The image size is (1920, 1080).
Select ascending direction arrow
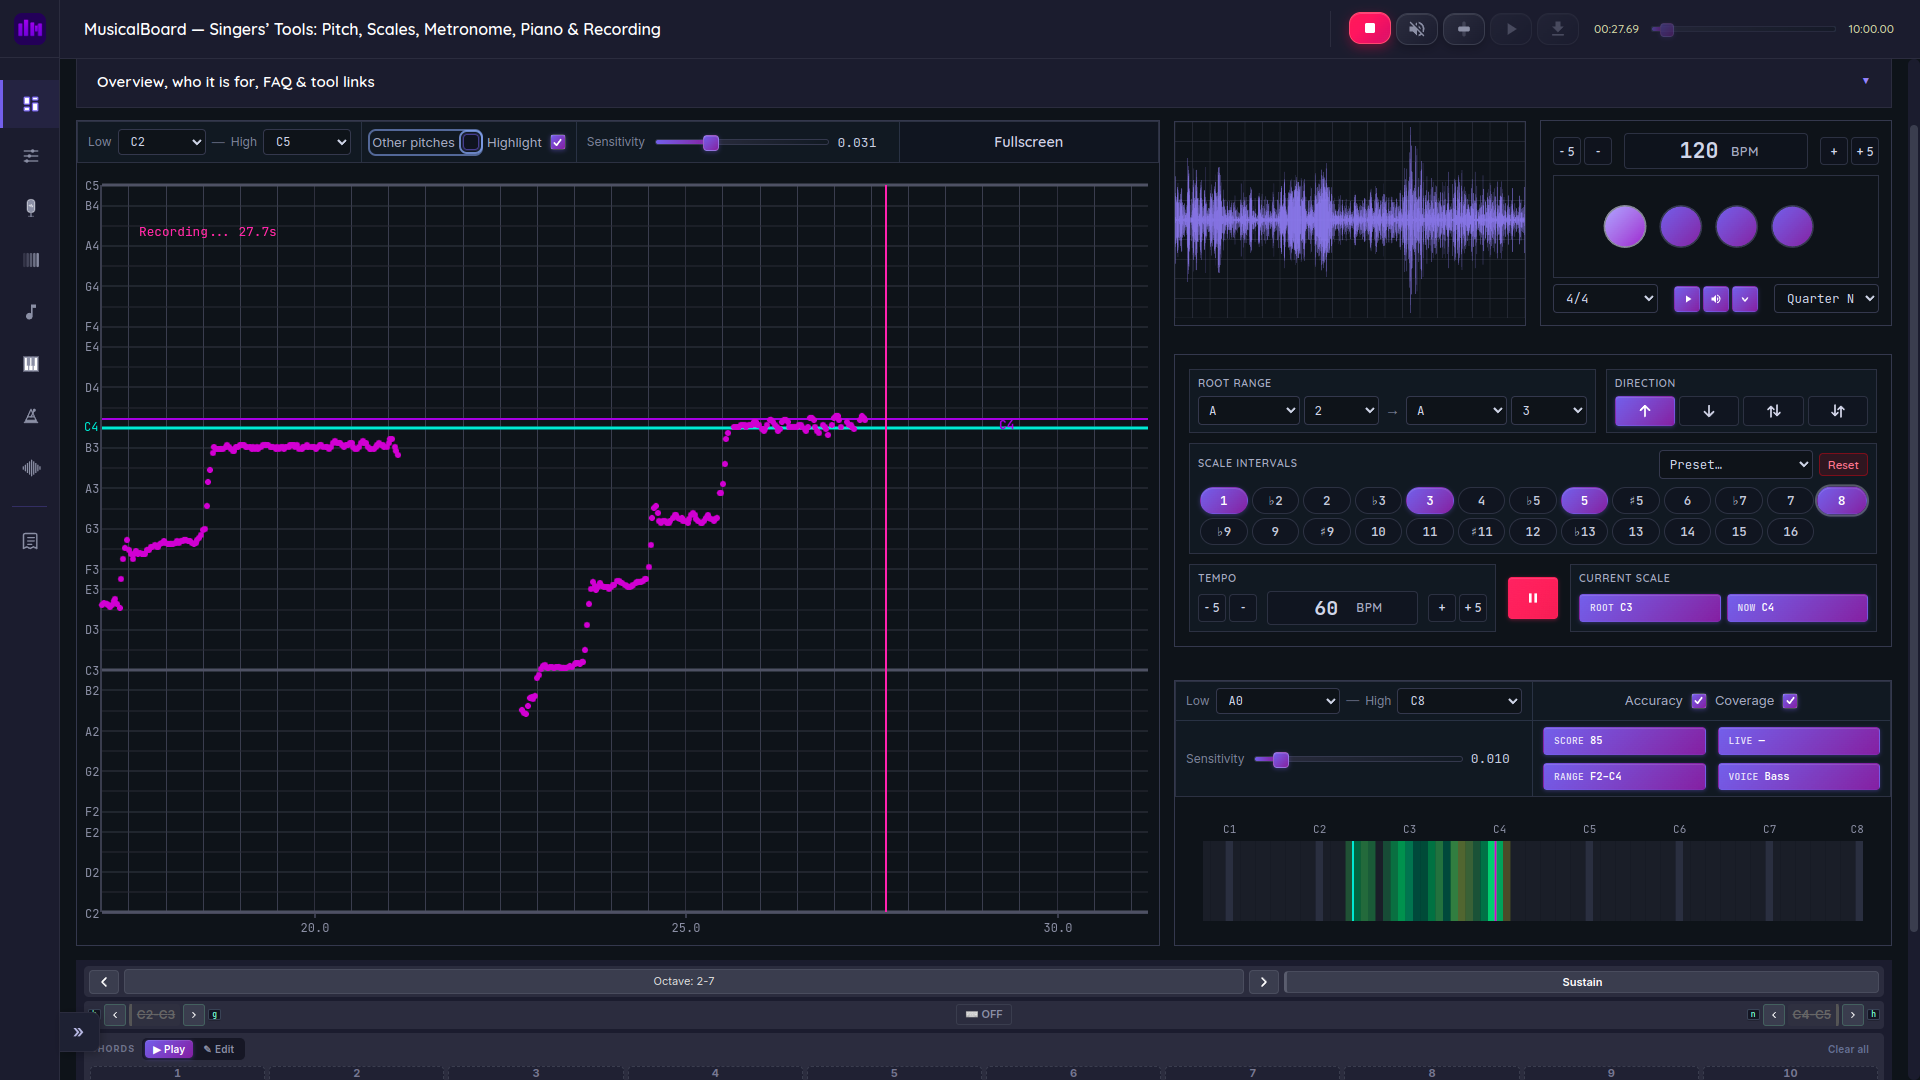coord(1644,411)
